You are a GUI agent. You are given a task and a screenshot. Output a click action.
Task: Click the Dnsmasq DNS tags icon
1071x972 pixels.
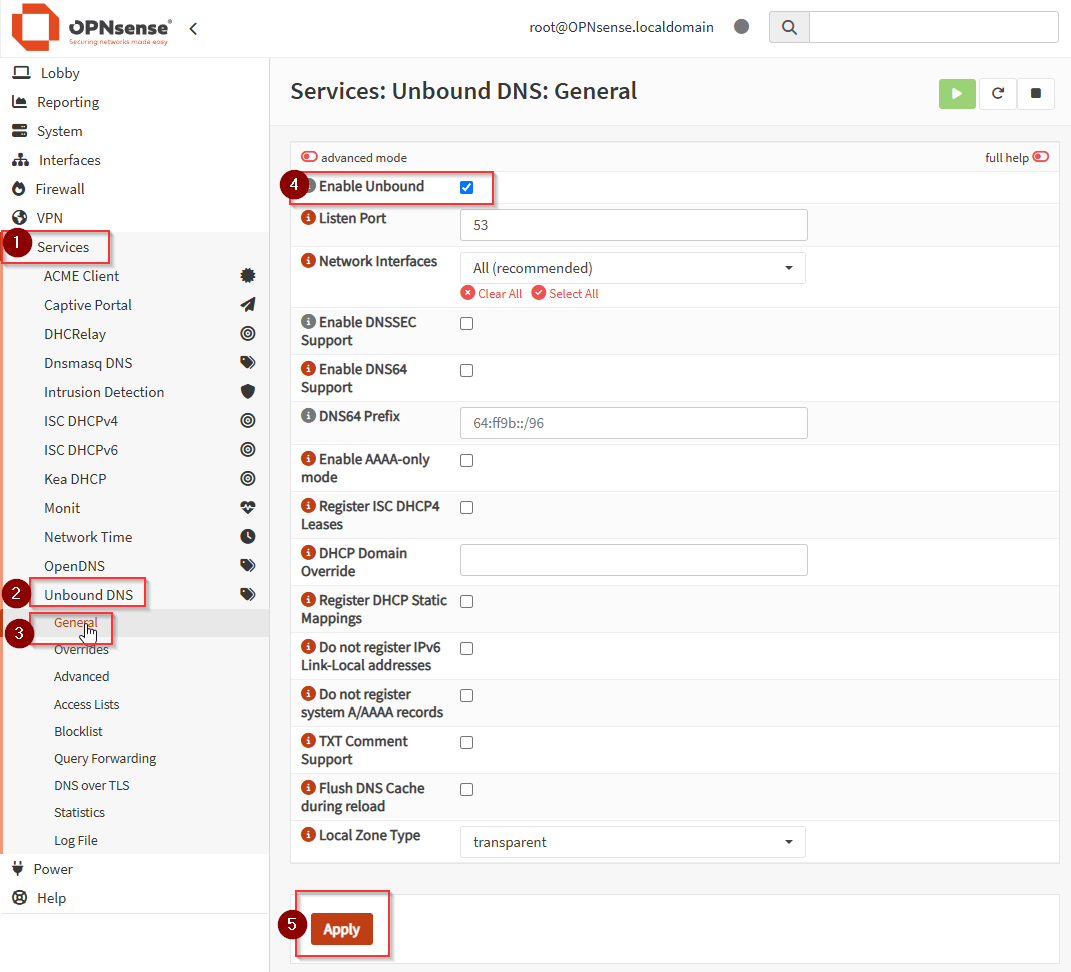click(248, 362)
